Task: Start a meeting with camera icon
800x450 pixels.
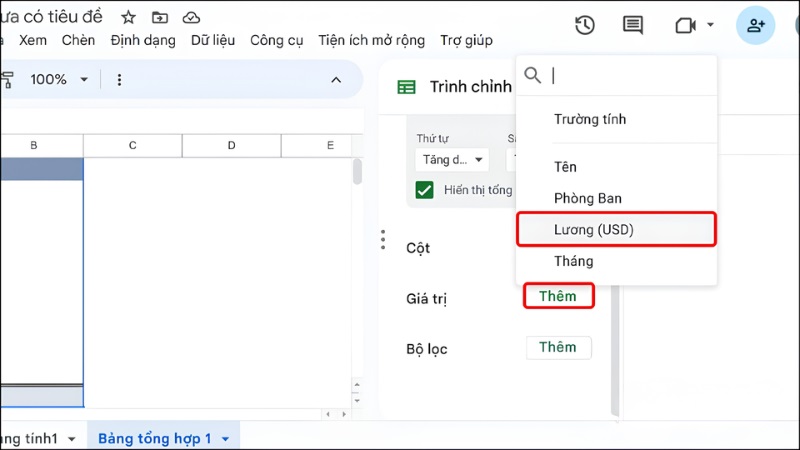Action: [x=685, y=25]
